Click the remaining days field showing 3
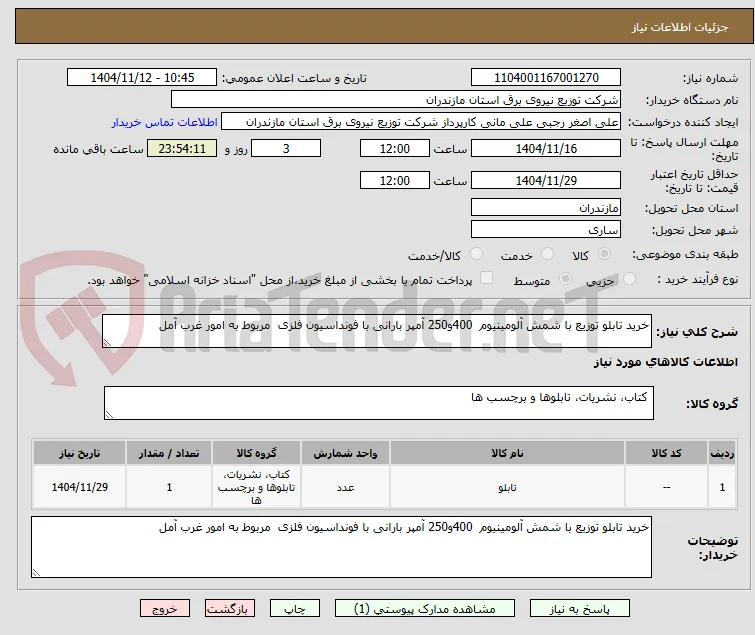 (x=286, y=148)
